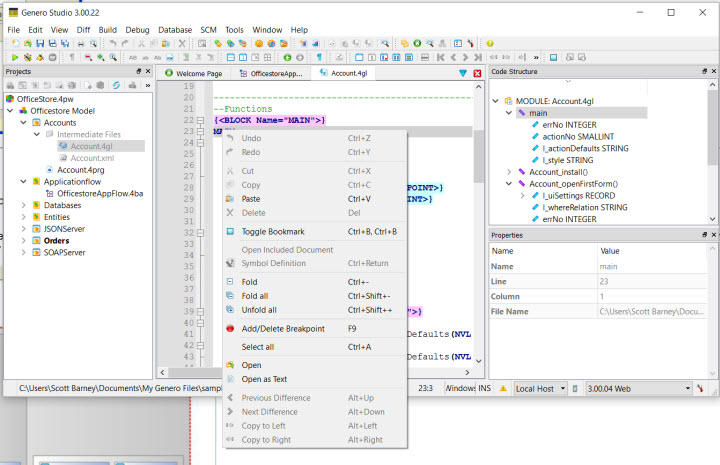This screenshot has width=720, height=465.
Task: Click the green Run arrow in the toolbar
Action: click(14, 58)
